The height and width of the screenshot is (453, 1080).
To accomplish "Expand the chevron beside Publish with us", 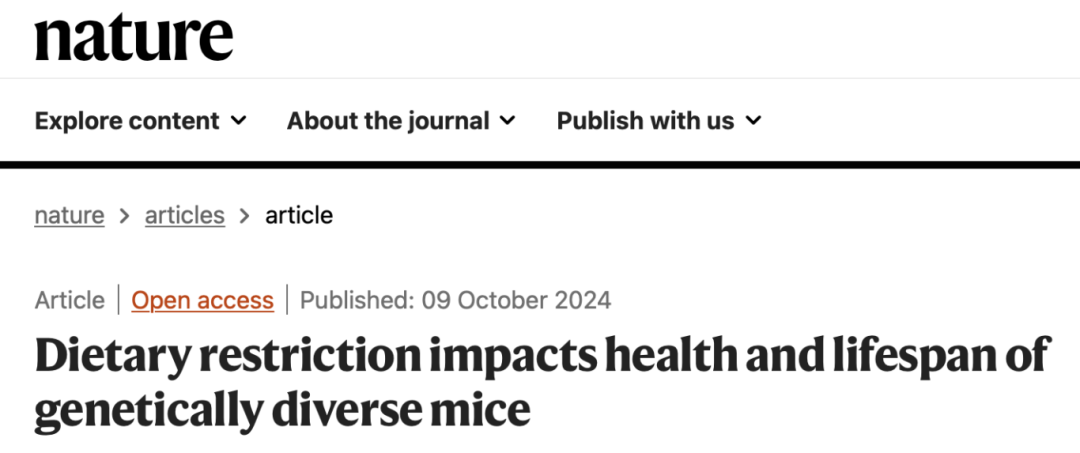I will (x=754, y=121).
